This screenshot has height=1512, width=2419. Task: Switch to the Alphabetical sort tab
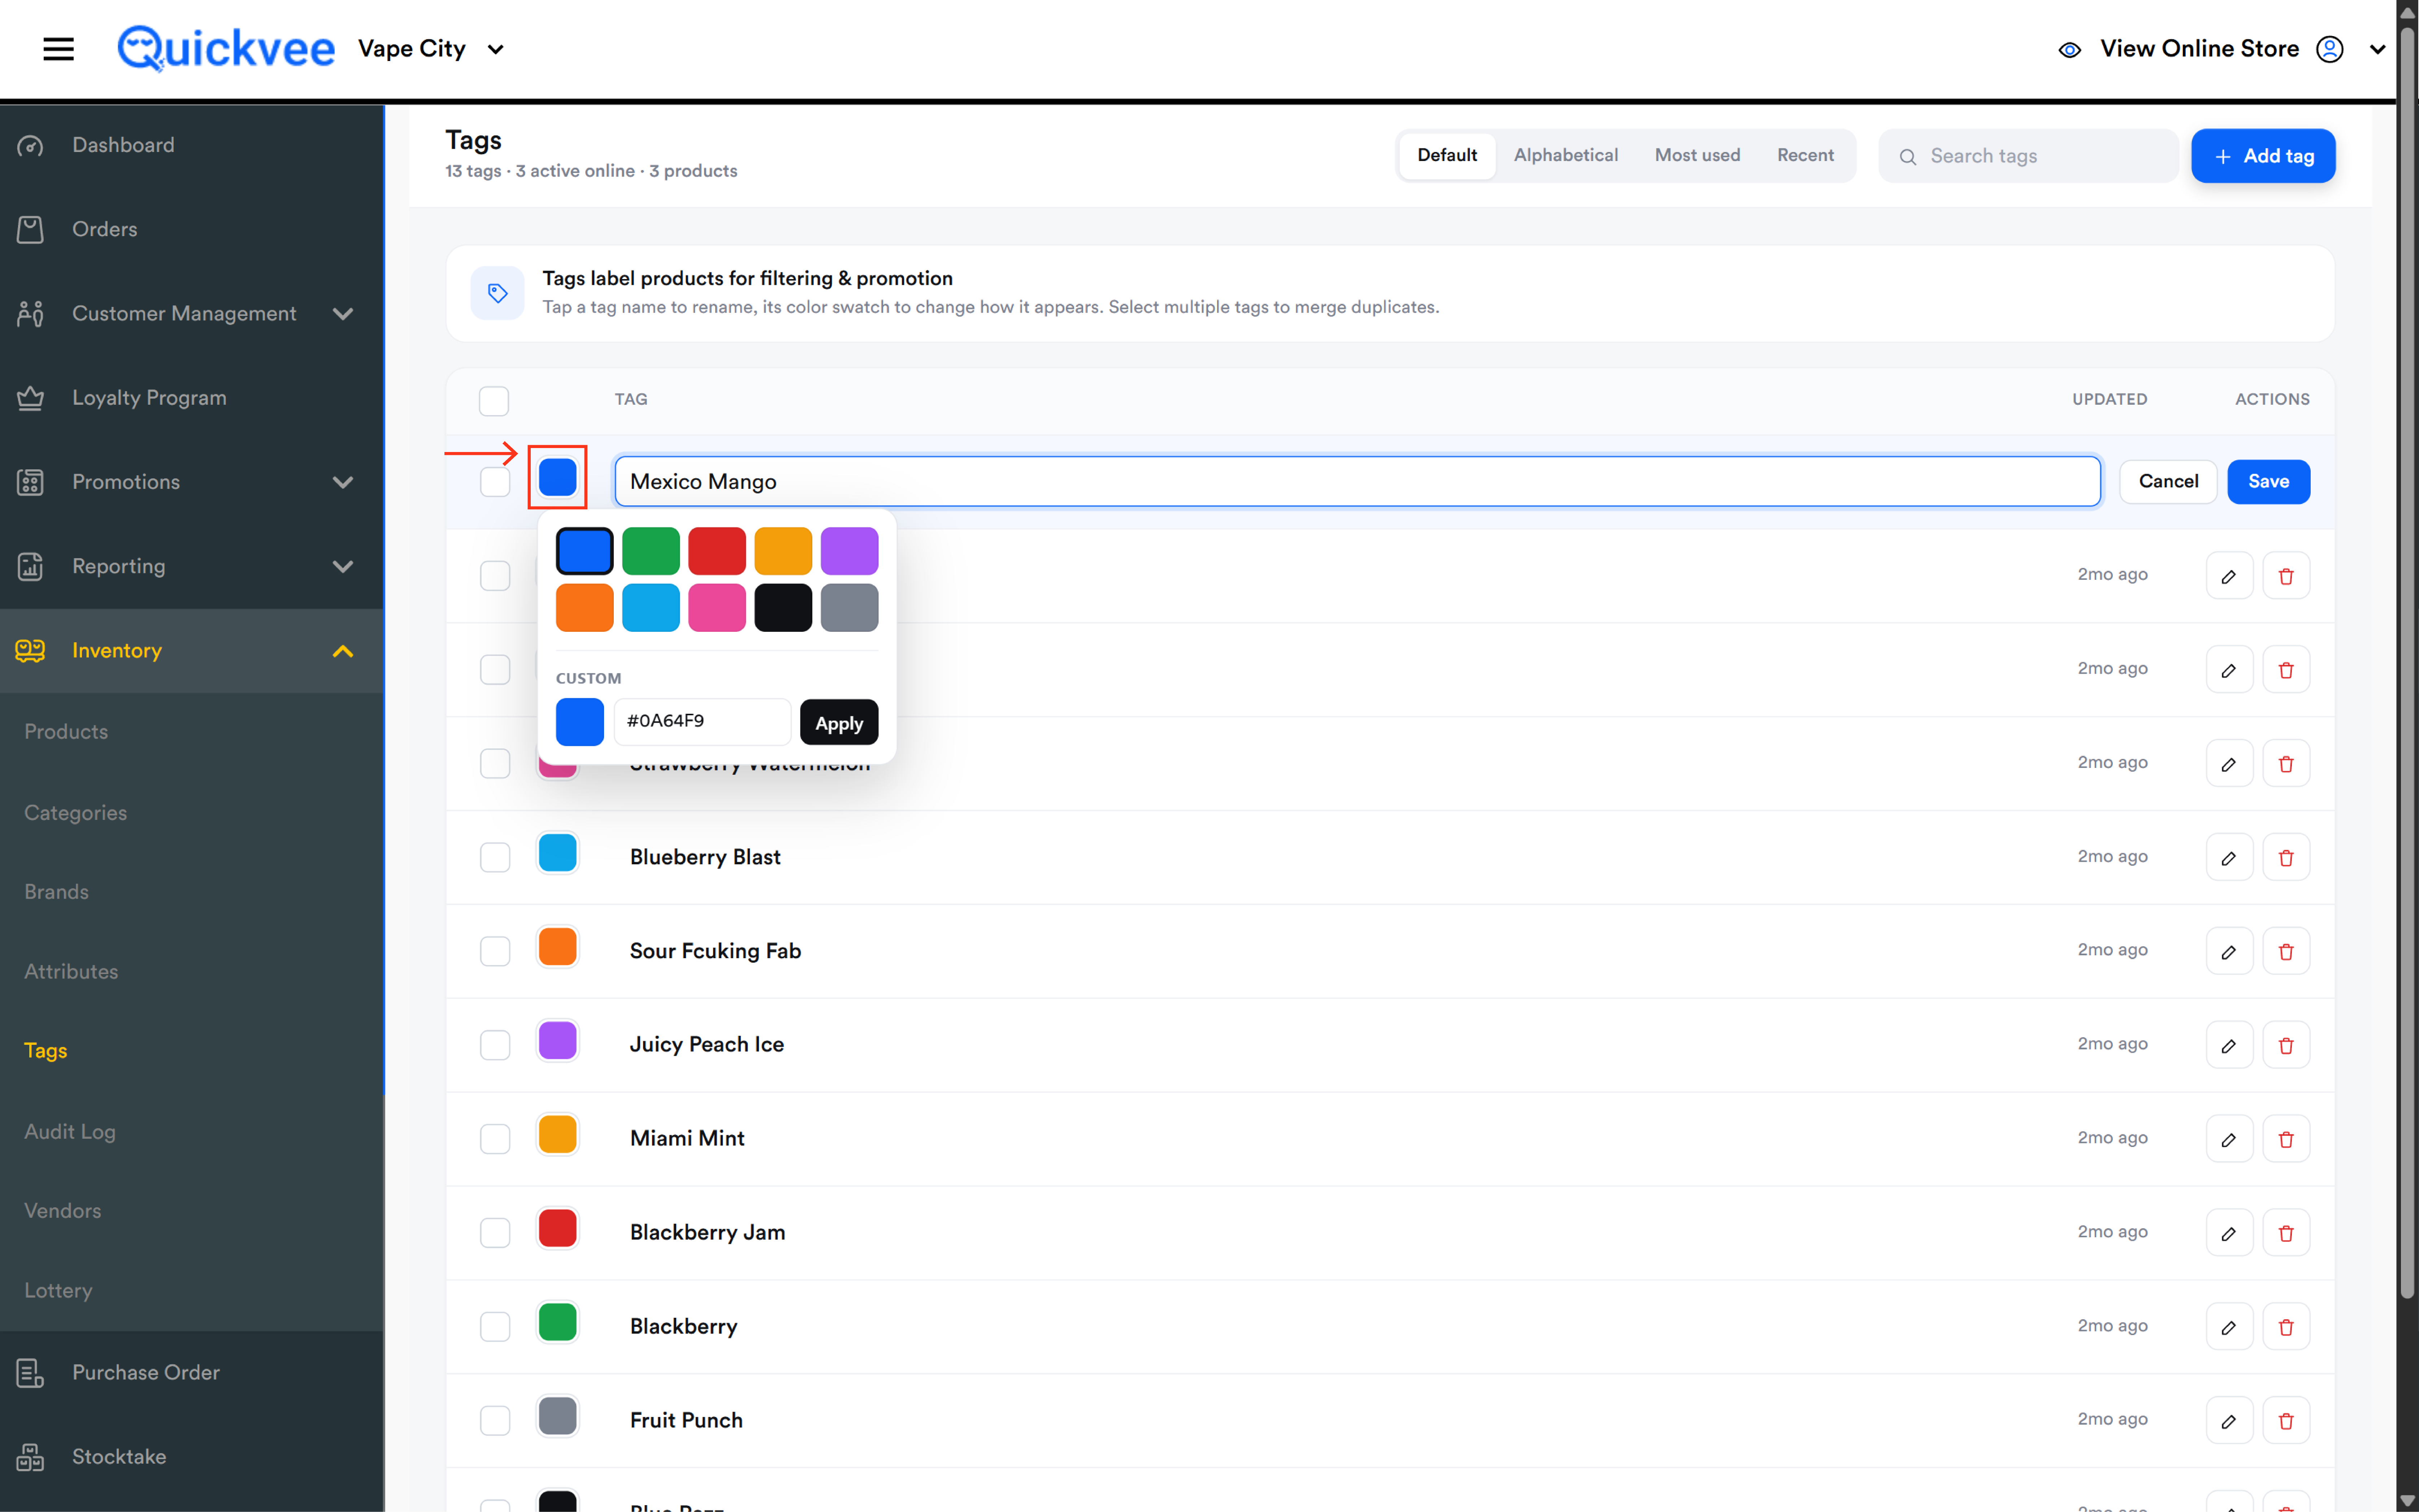tap(1565, 155)
